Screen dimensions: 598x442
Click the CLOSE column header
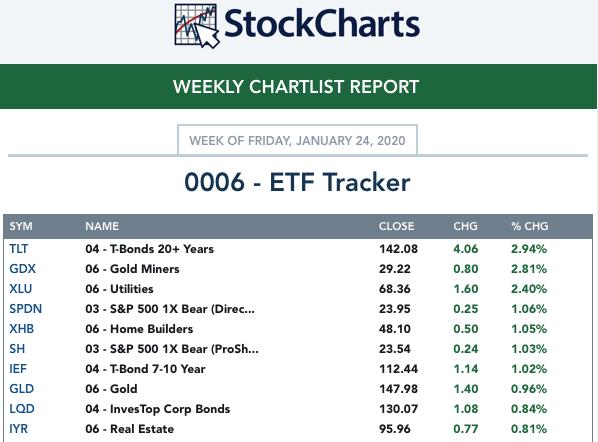click(x=396, y=226)
